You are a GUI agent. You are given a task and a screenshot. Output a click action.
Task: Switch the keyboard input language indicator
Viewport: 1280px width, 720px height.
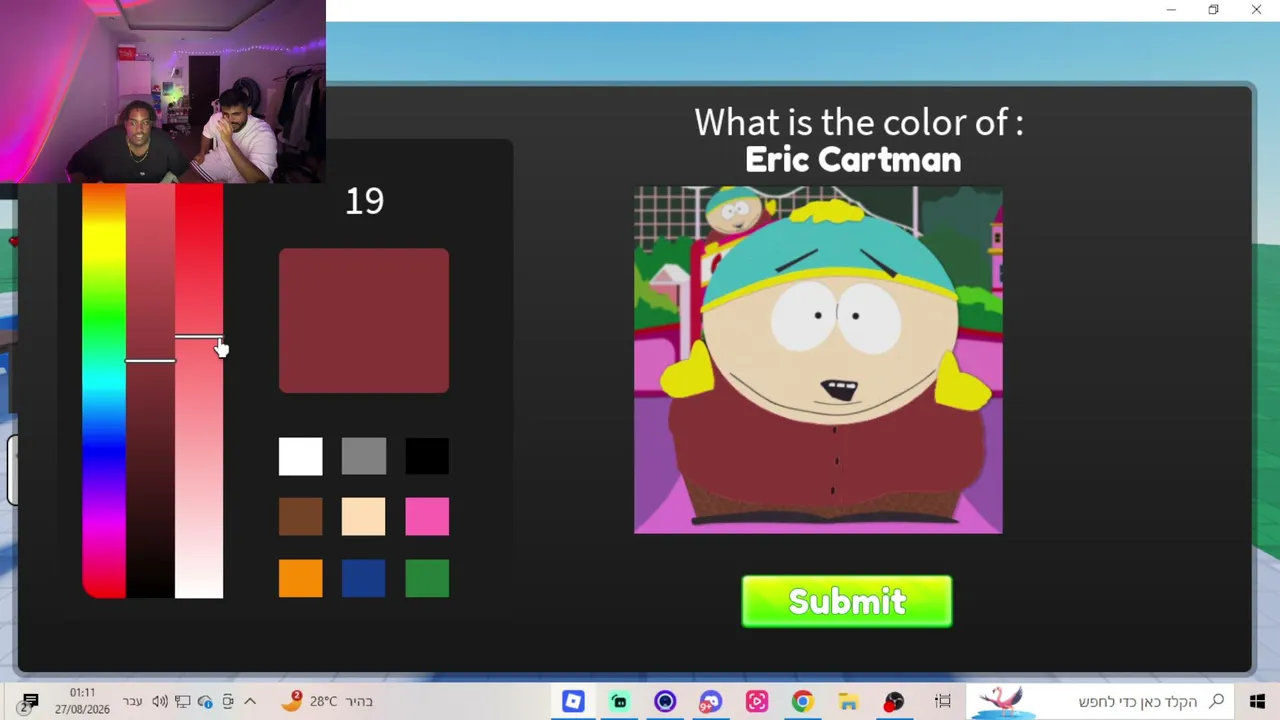(132, 702)
